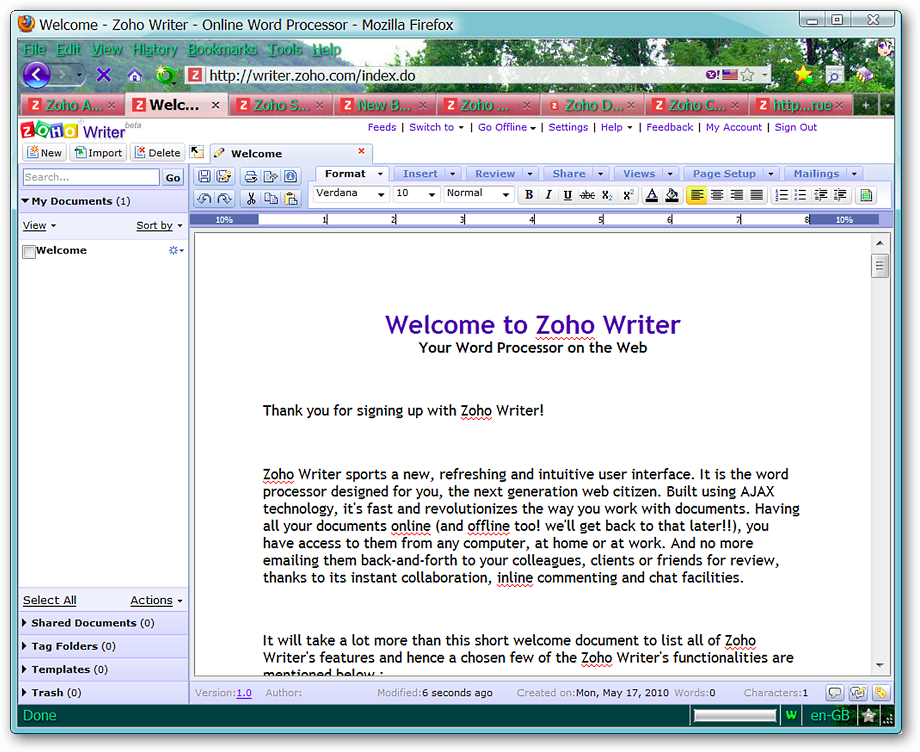Toggle strikethrough formatting

(587, 195)
